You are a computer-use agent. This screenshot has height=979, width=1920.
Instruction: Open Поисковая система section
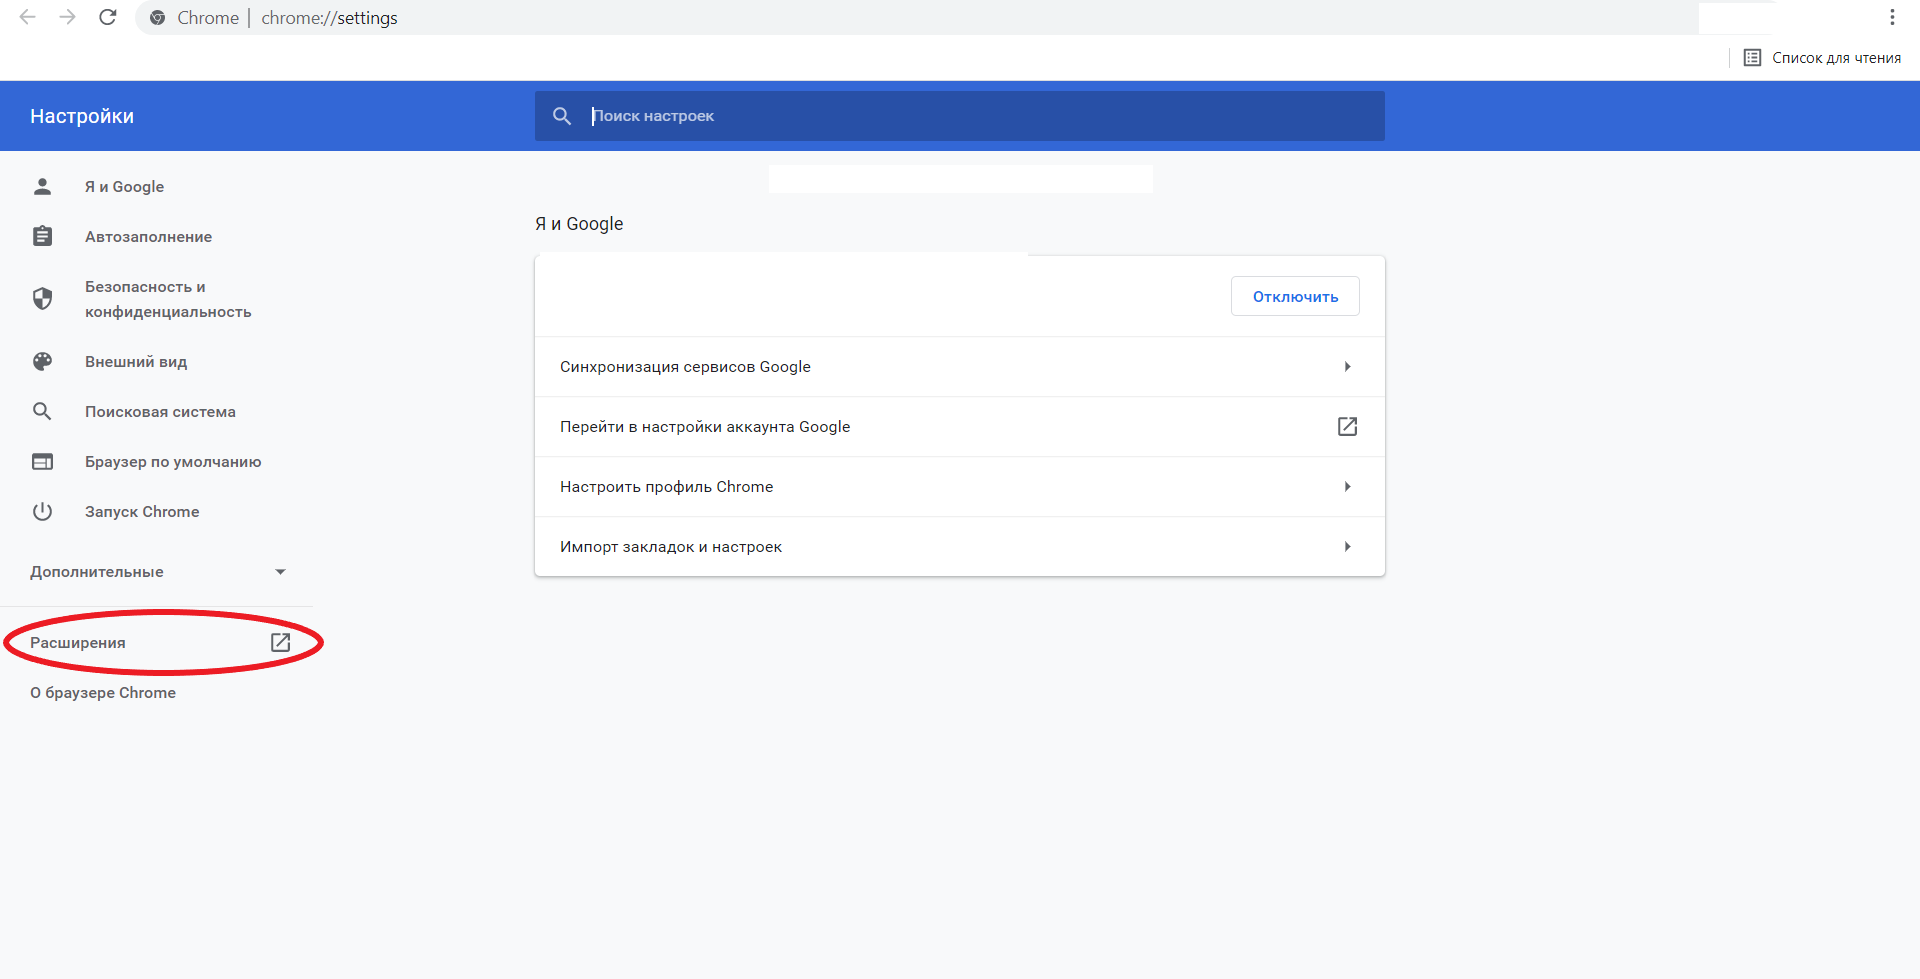pyautogui.click(x=160, y=411)
